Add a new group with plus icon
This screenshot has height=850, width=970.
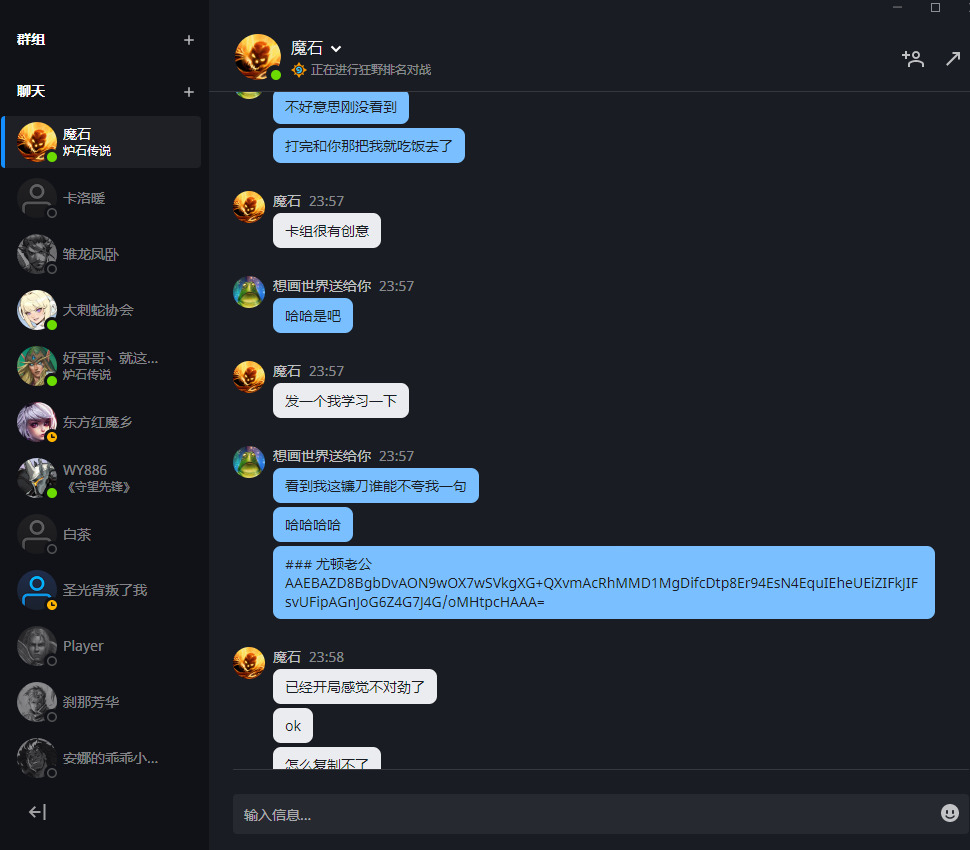pos(189,40)
